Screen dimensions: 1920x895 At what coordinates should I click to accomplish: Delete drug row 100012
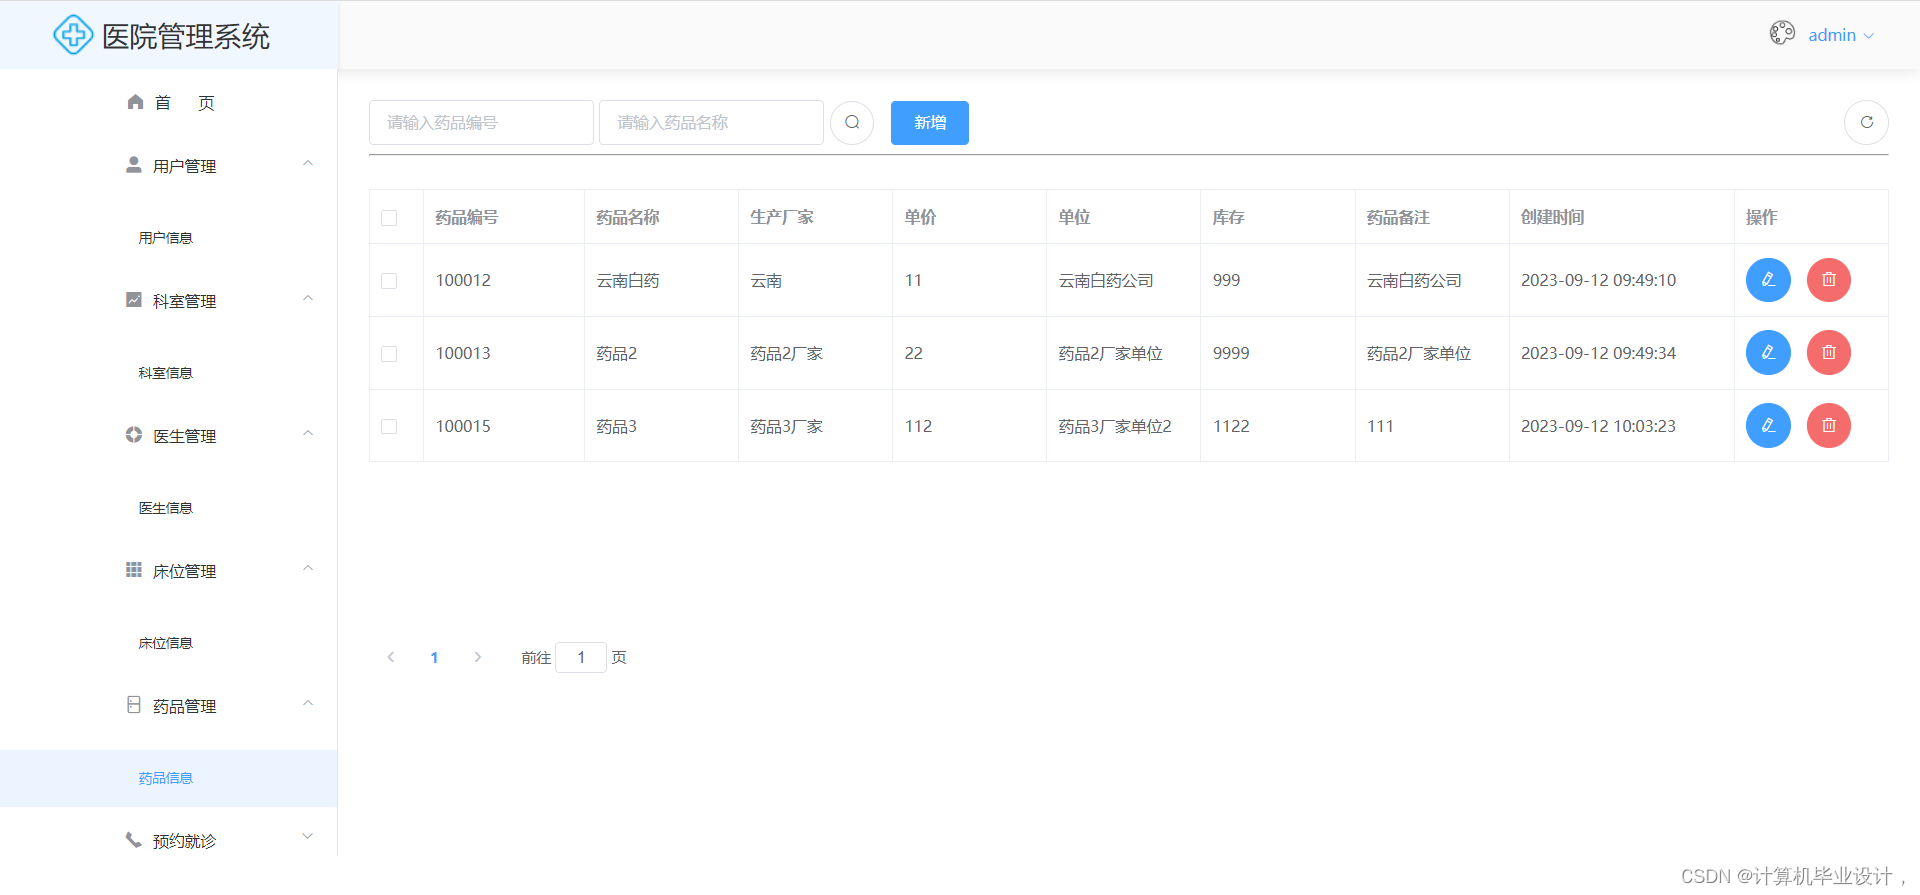pos(1829,280)
